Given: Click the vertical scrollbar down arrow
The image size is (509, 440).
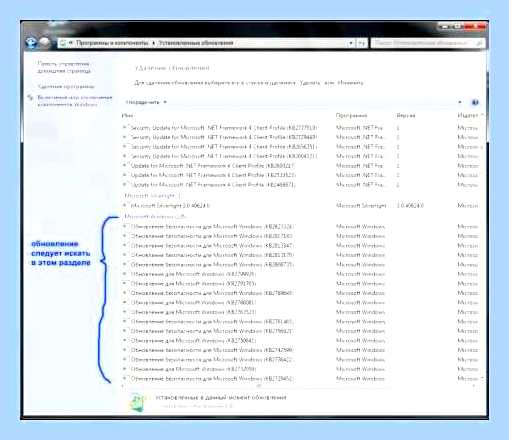Looking at the screenshot, I should tap(482, 378).
